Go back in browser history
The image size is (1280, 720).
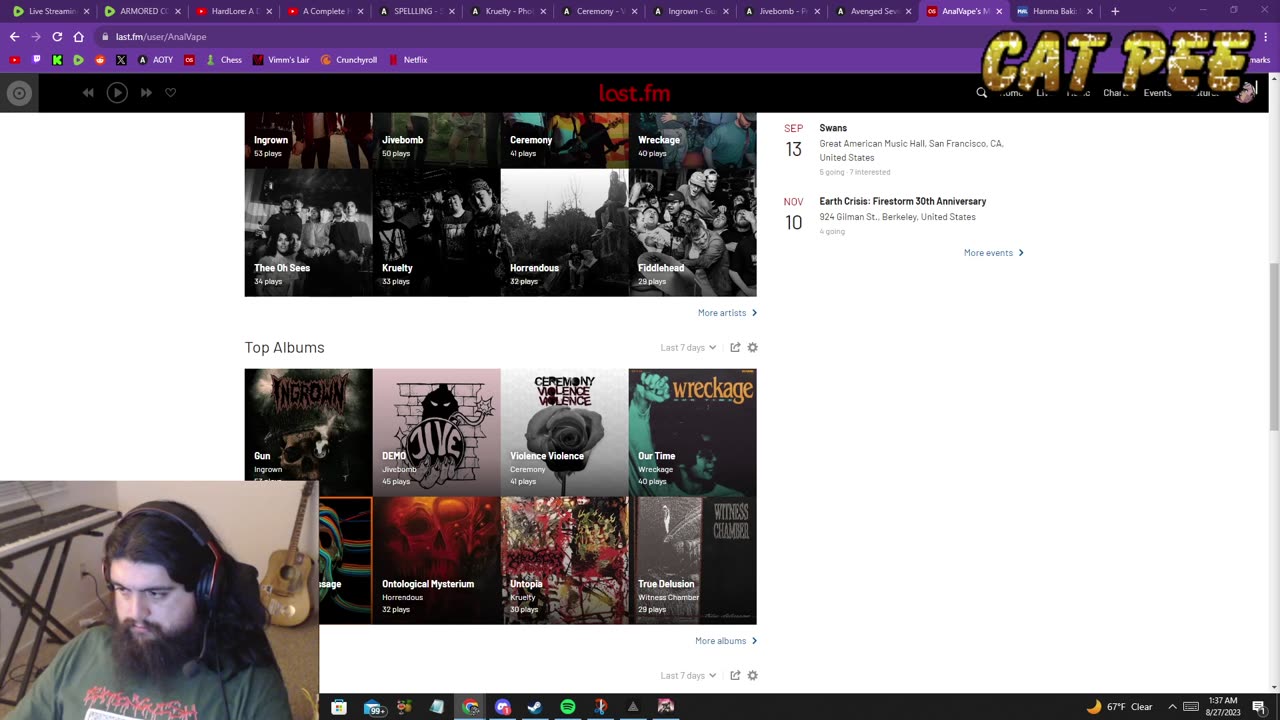pos(14,36)
